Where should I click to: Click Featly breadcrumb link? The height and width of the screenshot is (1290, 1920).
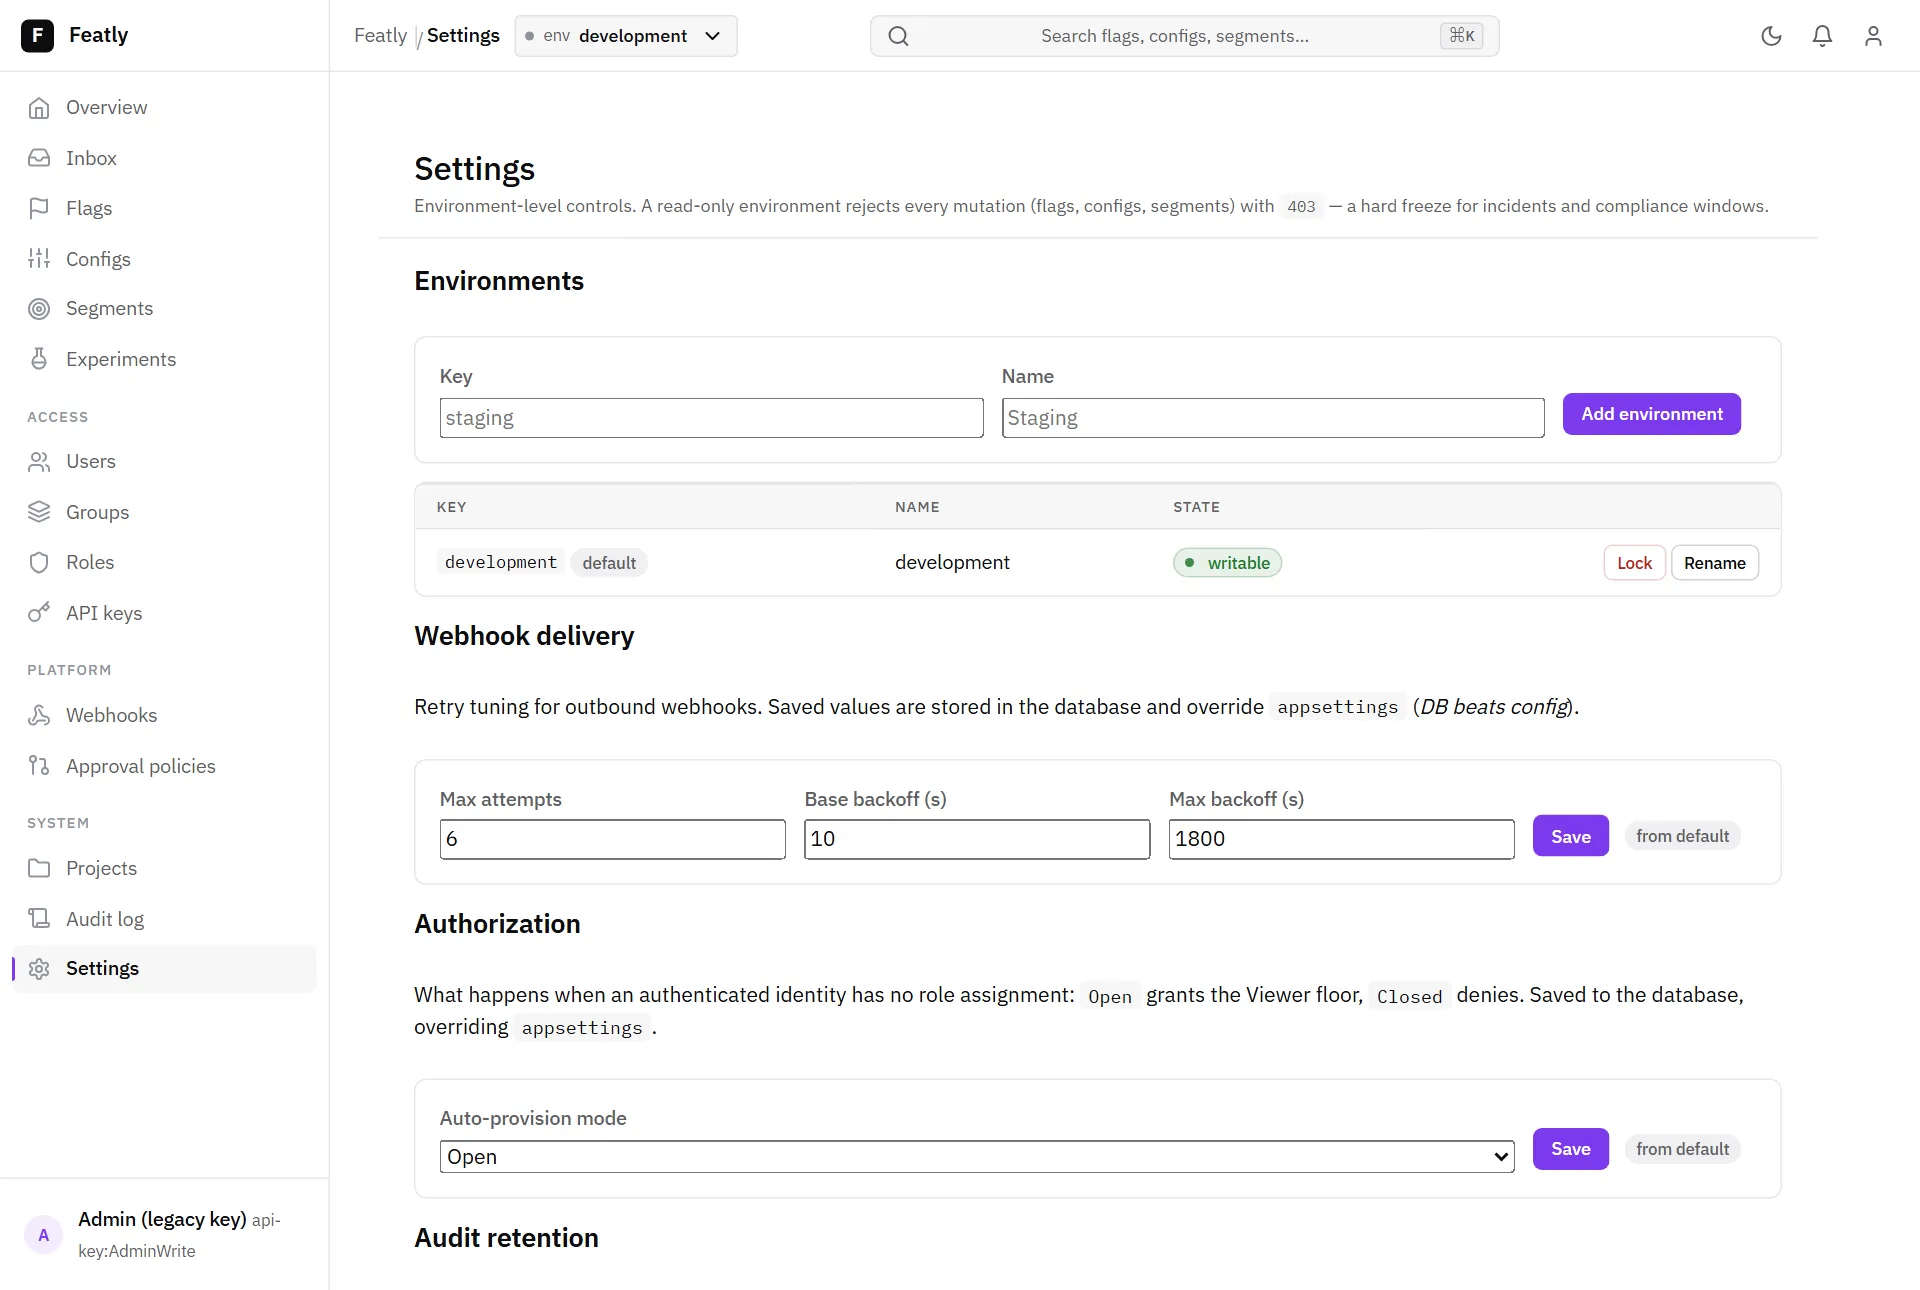(x=380, y=36)
